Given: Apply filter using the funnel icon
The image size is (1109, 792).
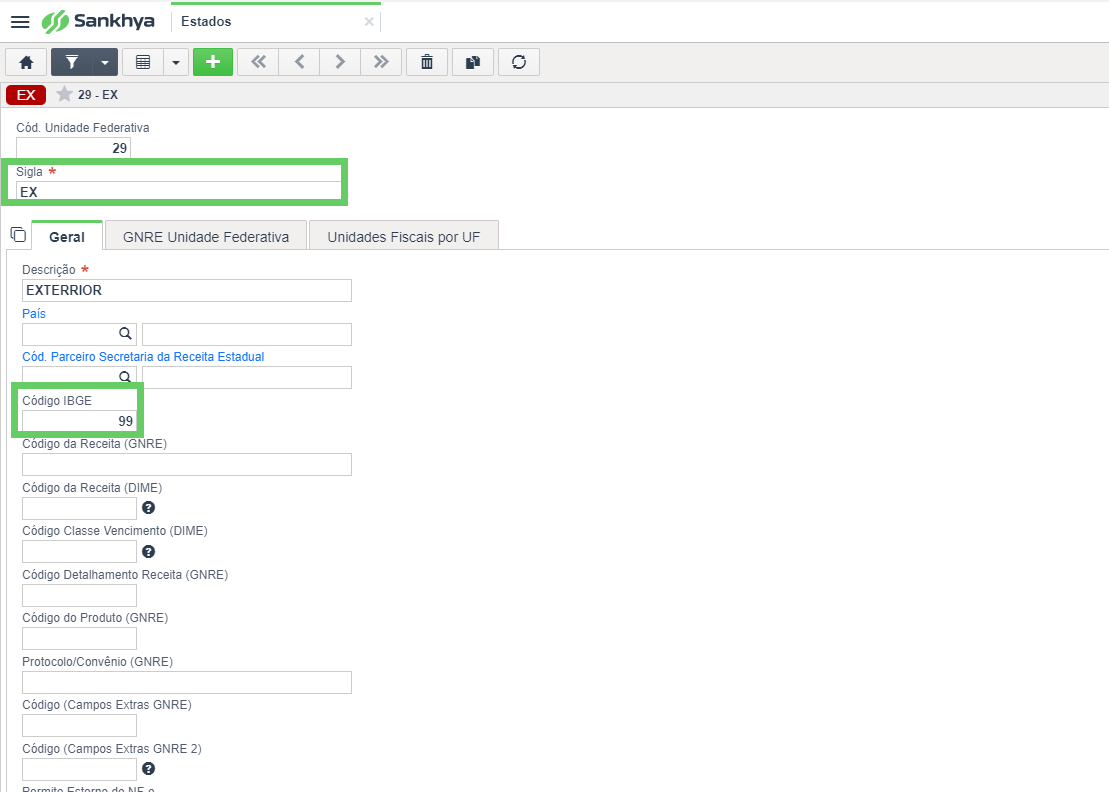Looking at the screenshot, I should (x=71, y=62).
